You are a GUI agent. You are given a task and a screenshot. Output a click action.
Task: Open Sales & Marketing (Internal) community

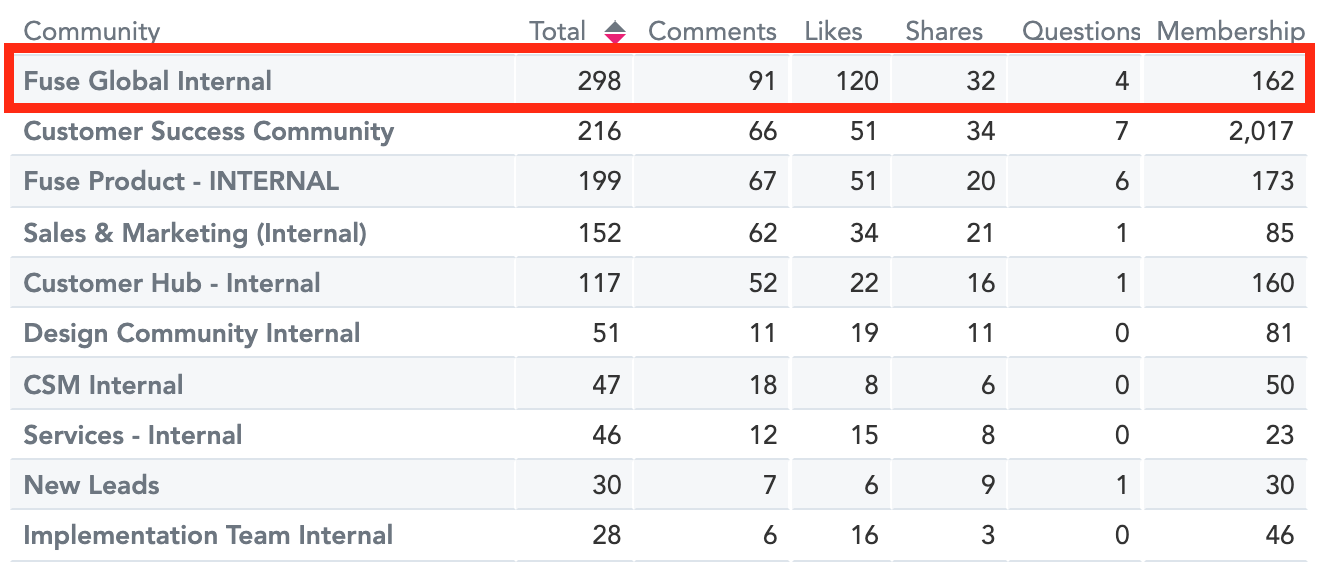tap(195, 233)
